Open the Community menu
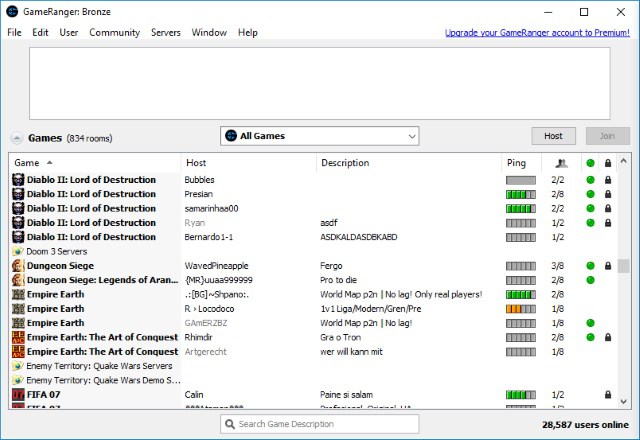This screenshot has height=440, width=640. [x=114, y=33]
